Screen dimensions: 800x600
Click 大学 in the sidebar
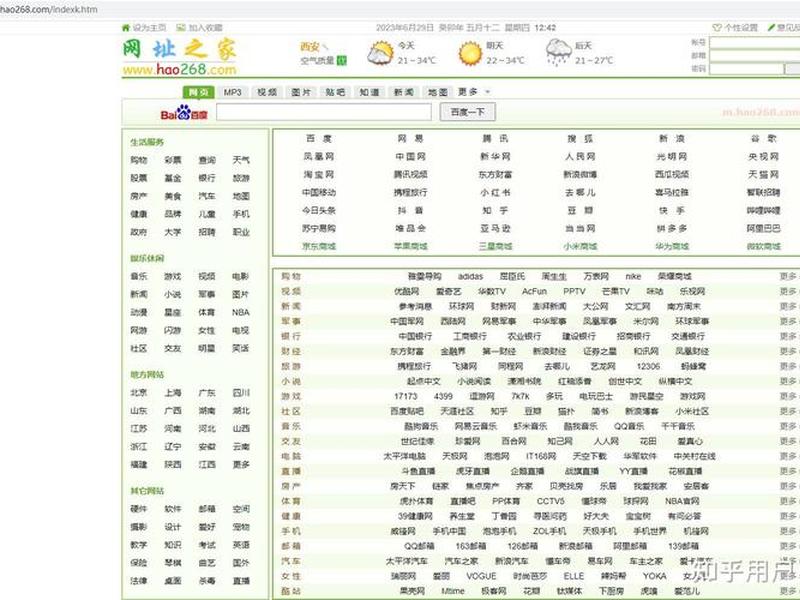pyautogui.click(x=172, y=232)
